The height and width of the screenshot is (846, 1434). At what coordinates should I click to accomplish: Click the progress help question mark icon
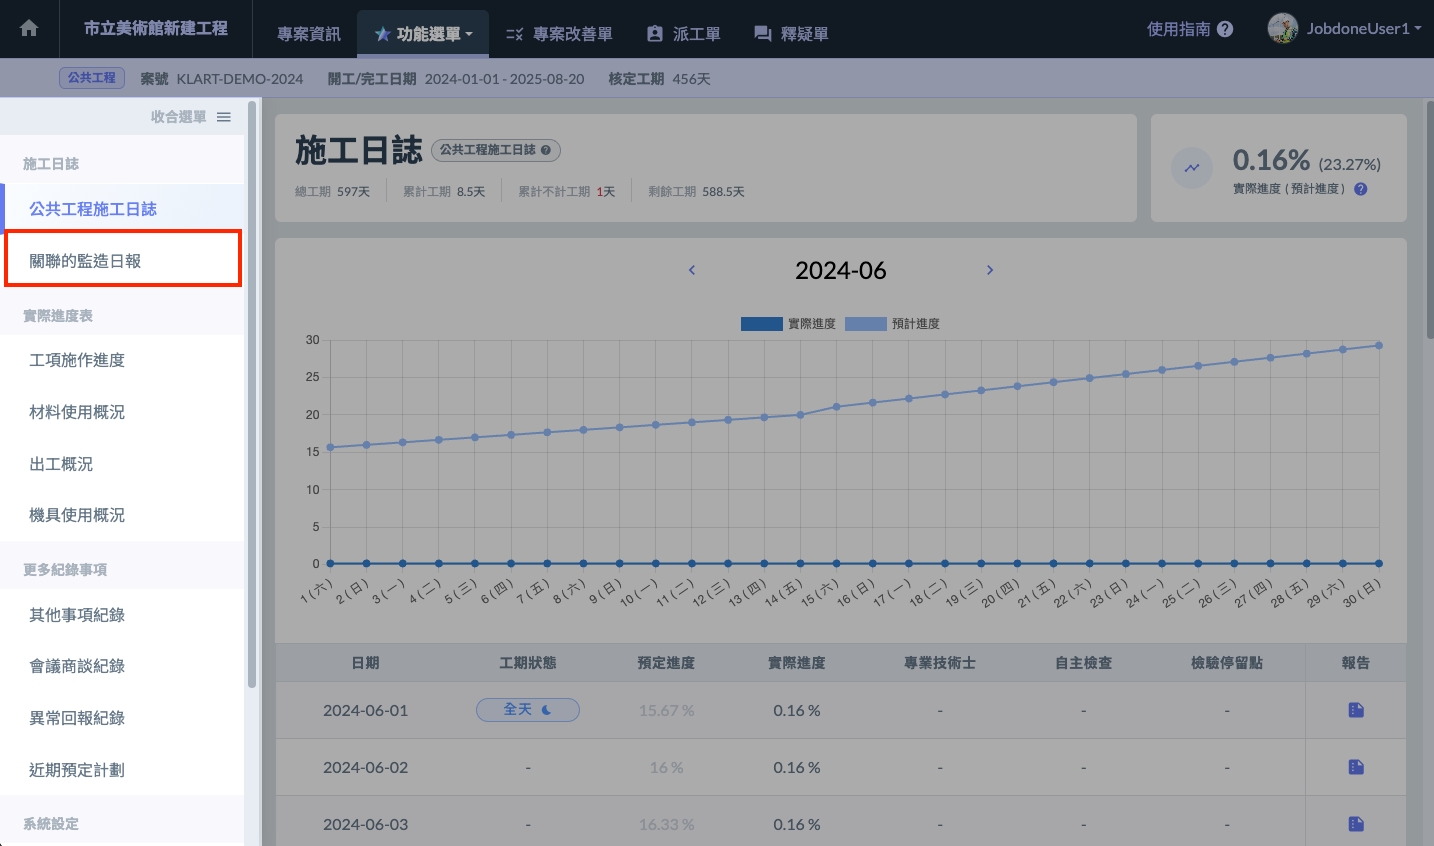point(1360,189)
